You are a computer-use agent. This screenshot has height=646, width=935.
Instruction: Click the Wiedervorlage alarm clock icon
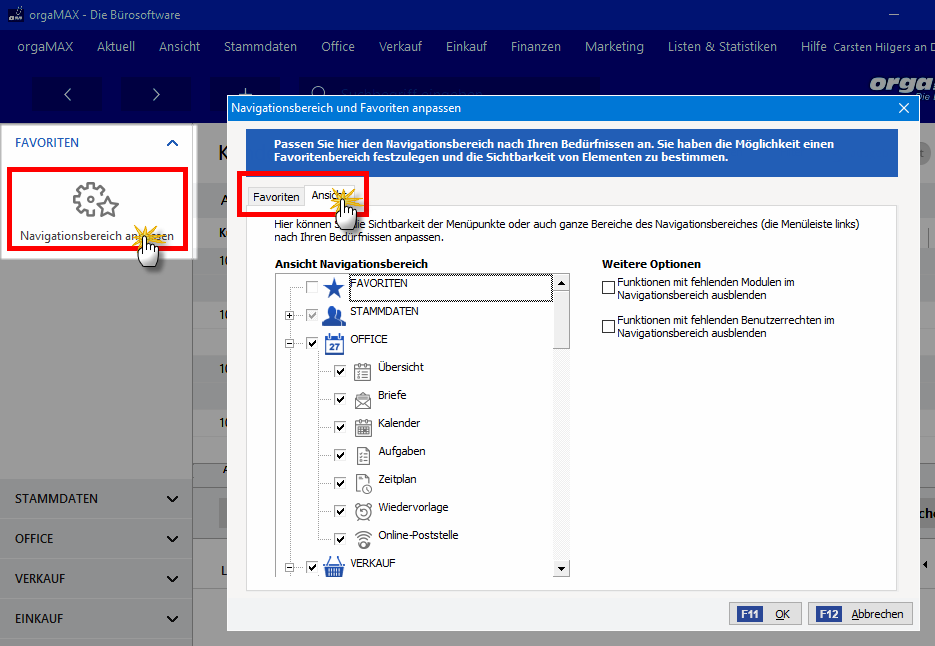pos(363,512)
